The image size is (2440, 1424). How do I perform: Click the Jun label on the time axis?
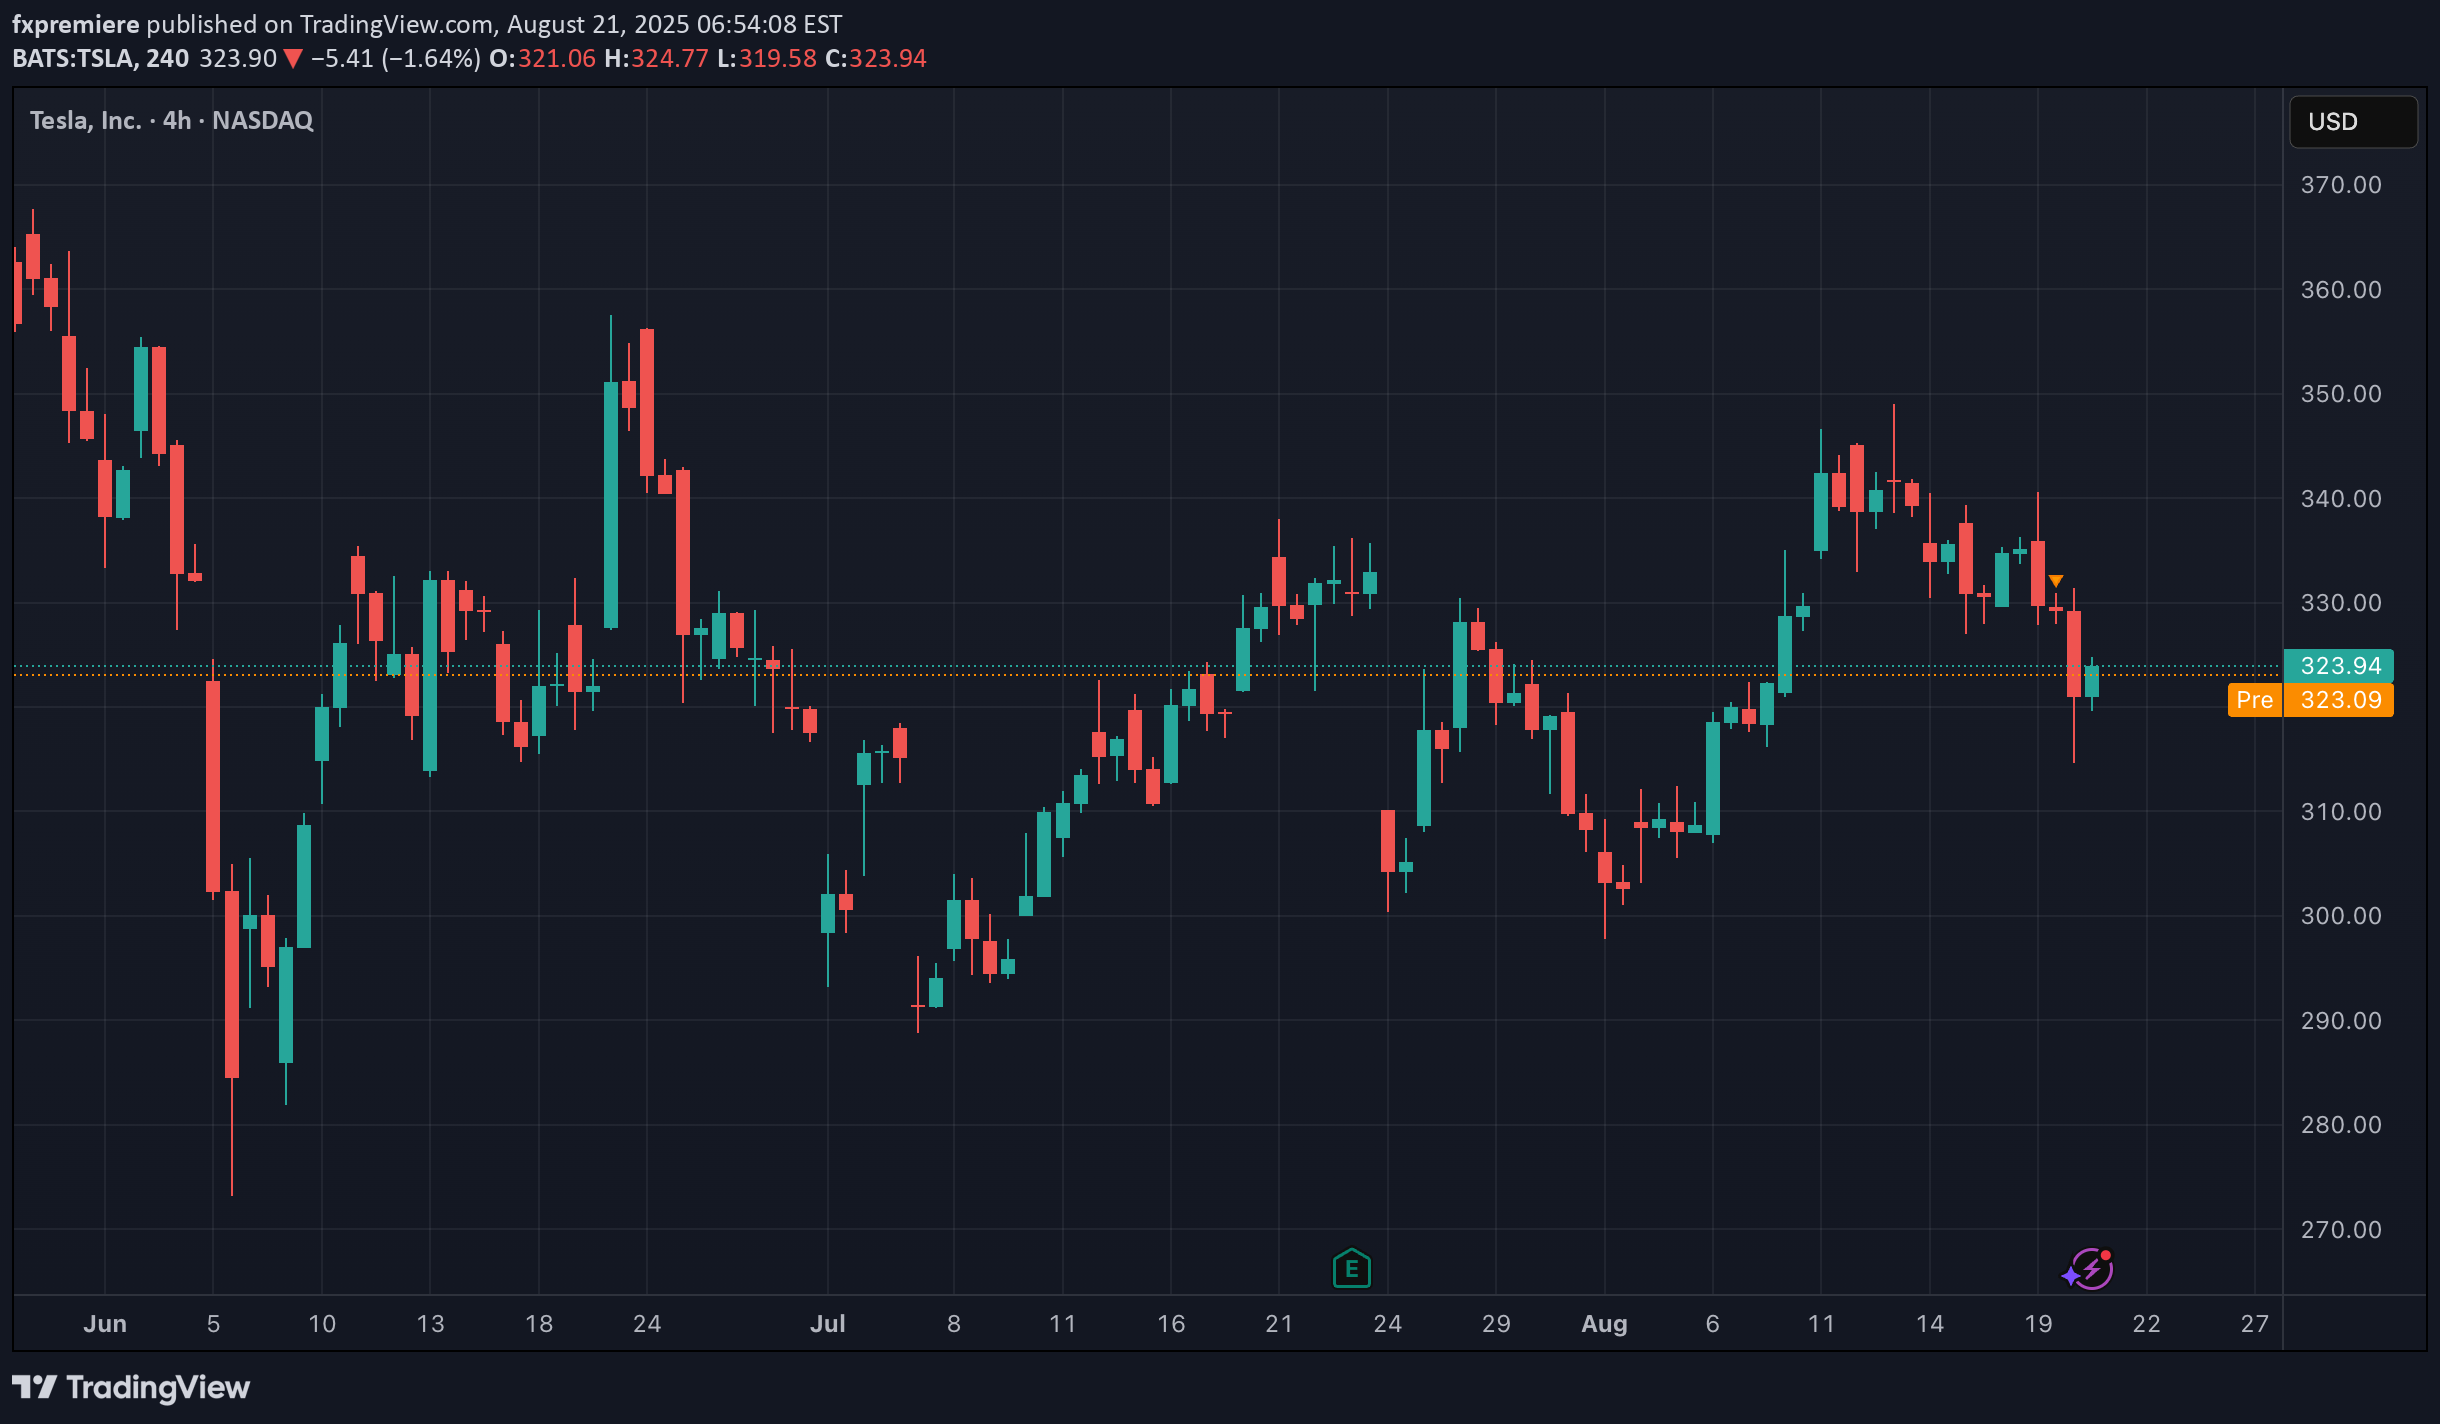[105, 1324]
